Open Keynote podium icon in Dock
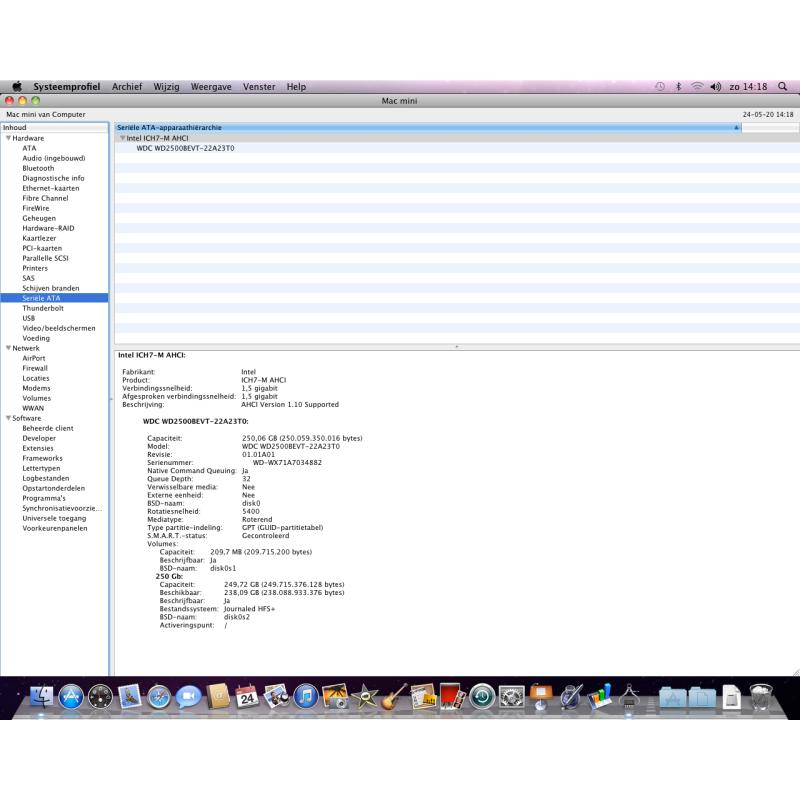The image size is (800, 800). click(541, 696)
